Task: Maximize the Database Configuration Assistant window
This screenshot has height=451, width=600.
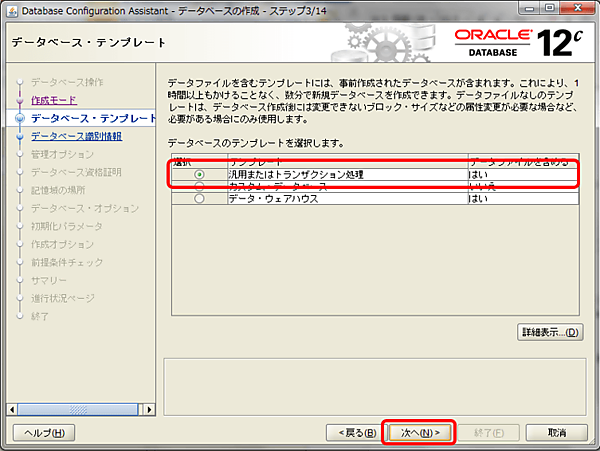Action: click(549, 8)
